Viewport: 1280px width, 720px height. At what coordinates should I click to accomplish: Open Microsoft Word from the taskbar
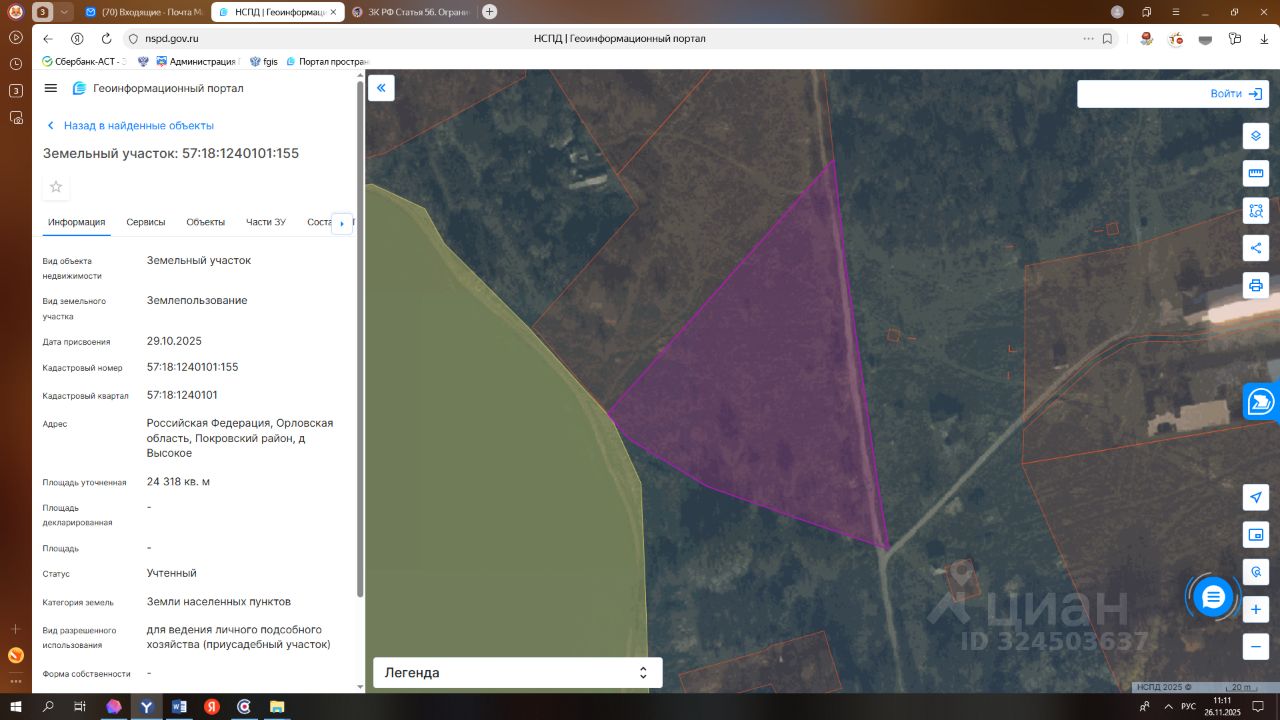[x=179, y=706]
